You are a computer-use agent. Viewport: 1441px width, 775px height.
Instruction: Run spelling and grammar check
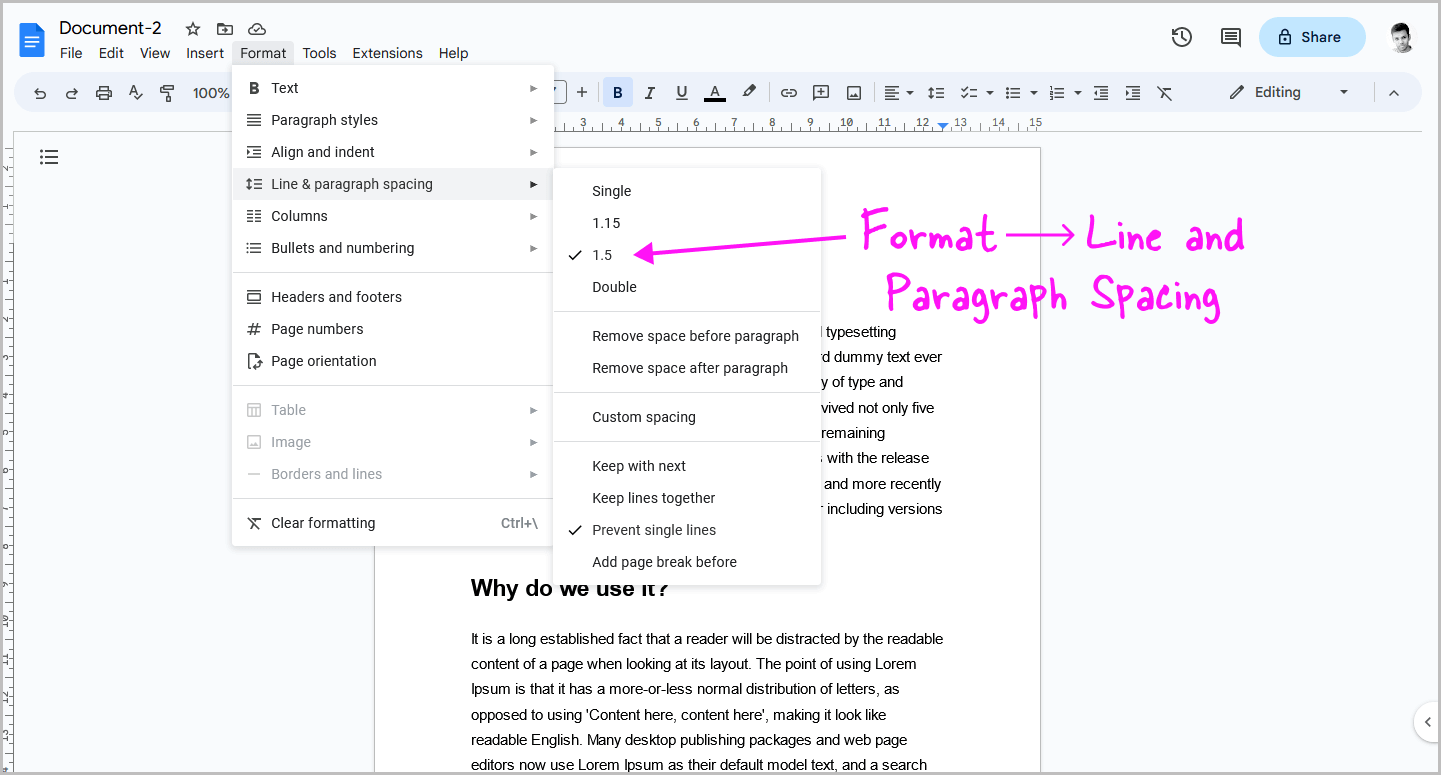pos(135,92)
